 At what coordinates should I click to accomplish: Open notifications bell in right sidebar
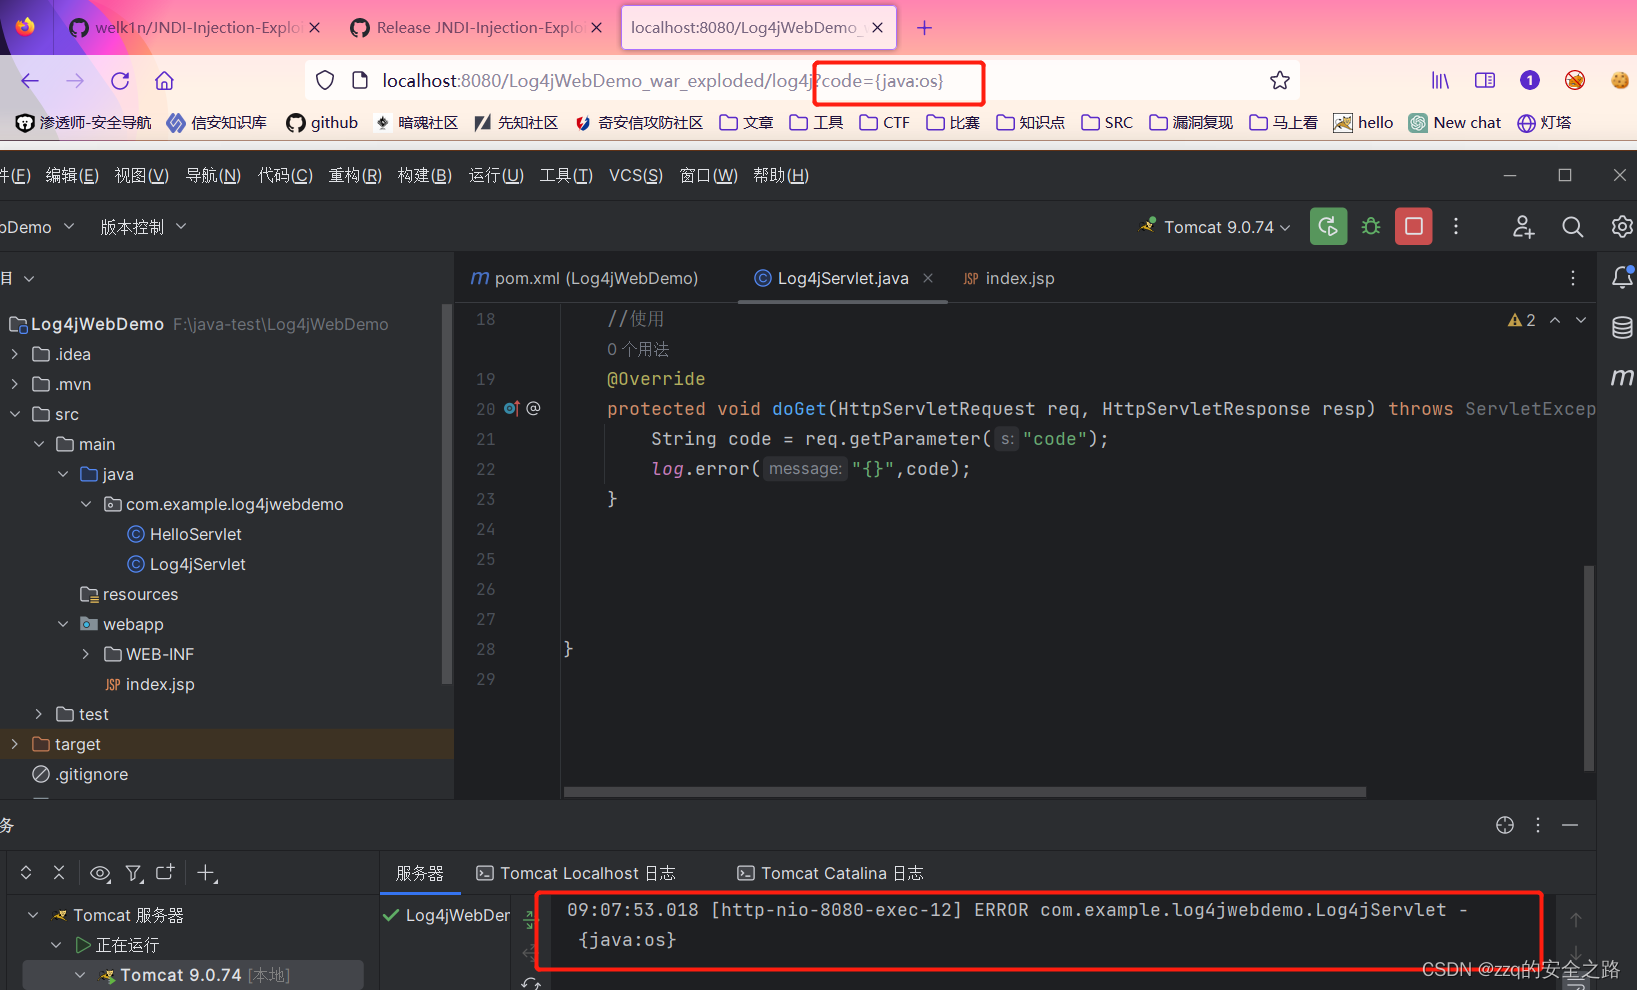(1622, 278)
